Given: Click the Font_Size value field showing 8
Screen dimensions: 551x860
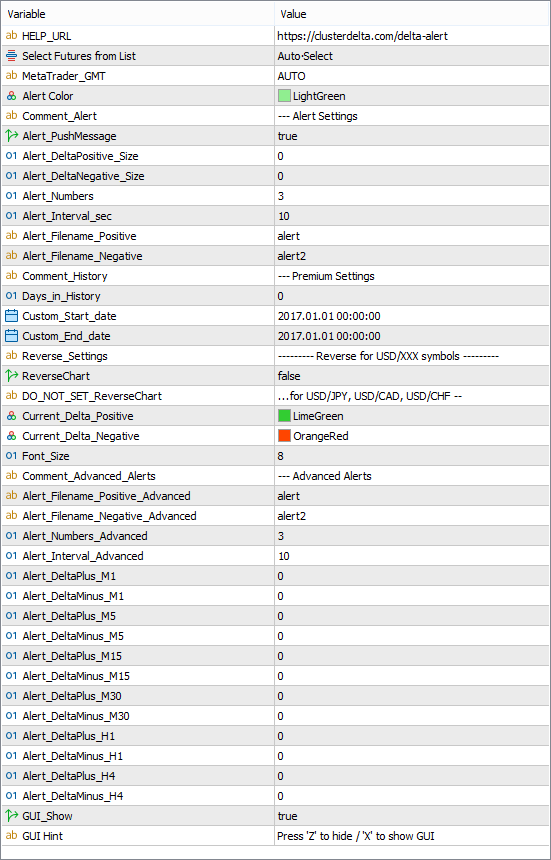Looking at the screenshot, I should [x=412, y=456].
